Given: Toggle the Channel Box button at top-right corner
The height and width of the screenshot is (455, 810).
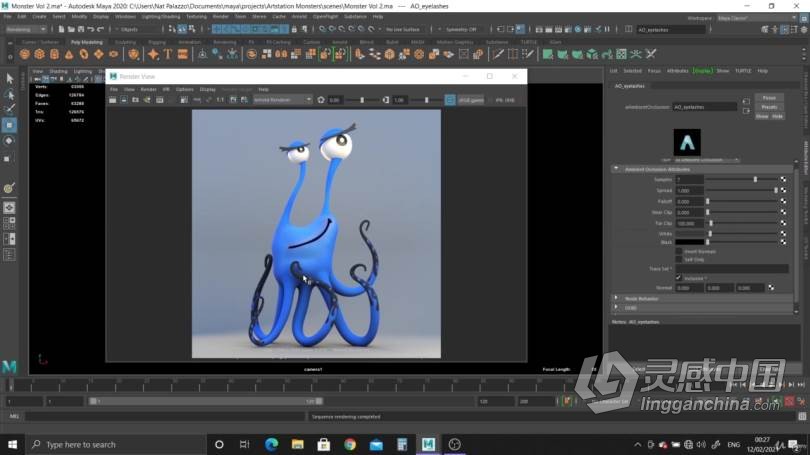Looking at the screenshot, I should point(804,29).
